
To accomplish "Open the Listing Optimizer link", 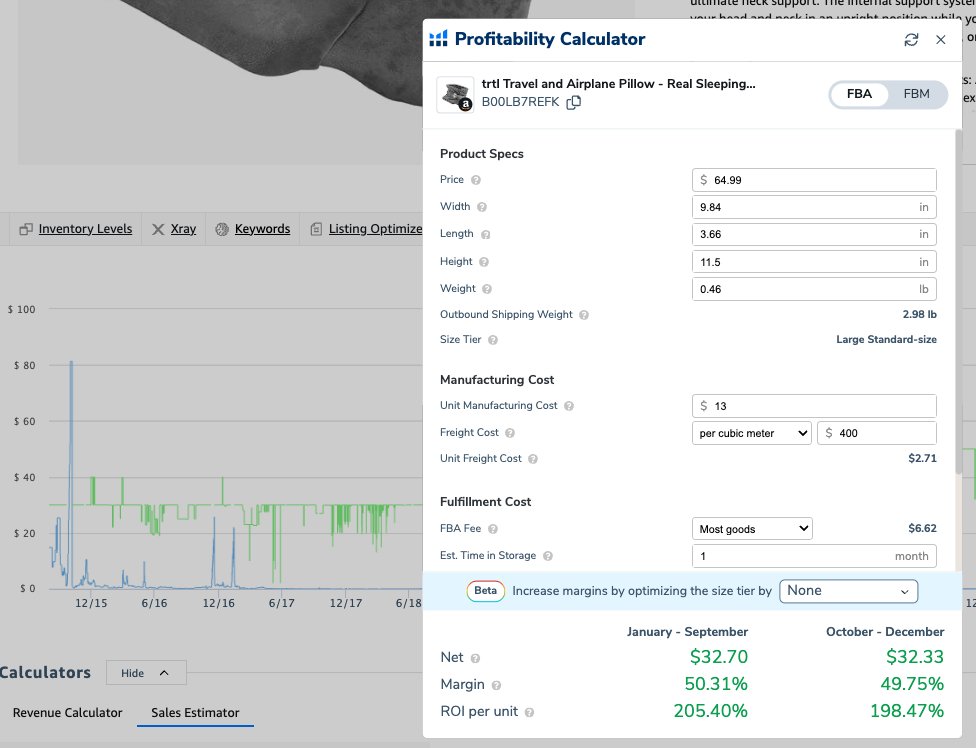I will tap(375, 229).
